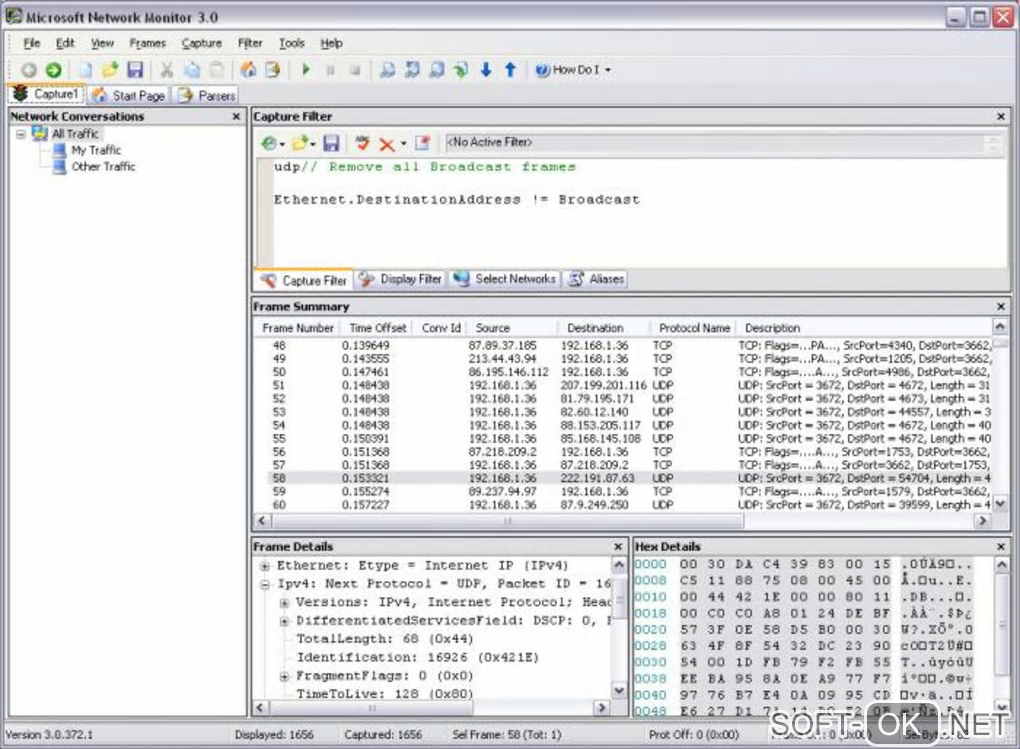The image size is (1020, 749).
Task: Click the Stop capture button
Action: click(355, 70)
